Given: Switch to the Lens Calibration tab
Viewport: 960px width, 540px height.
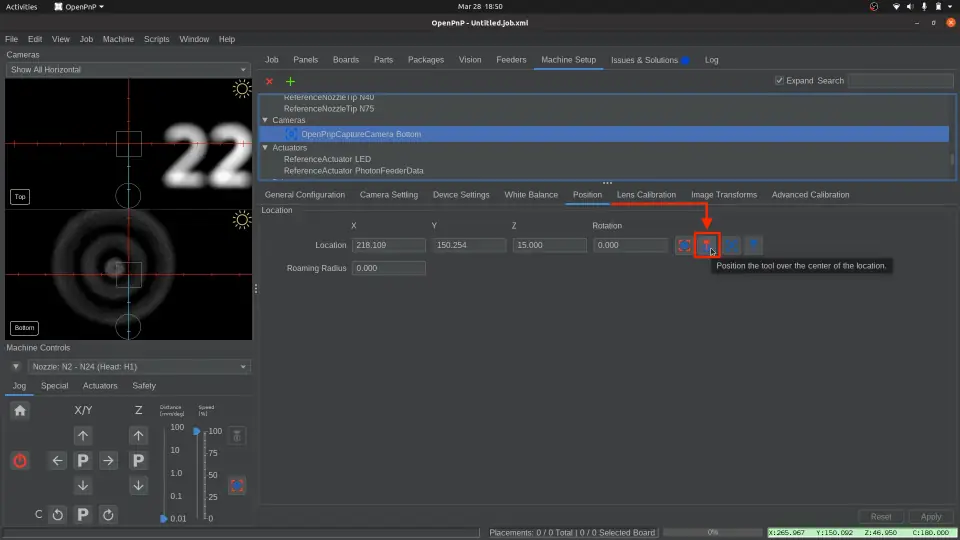Looking at the screenshot, I should click(646, 195).
